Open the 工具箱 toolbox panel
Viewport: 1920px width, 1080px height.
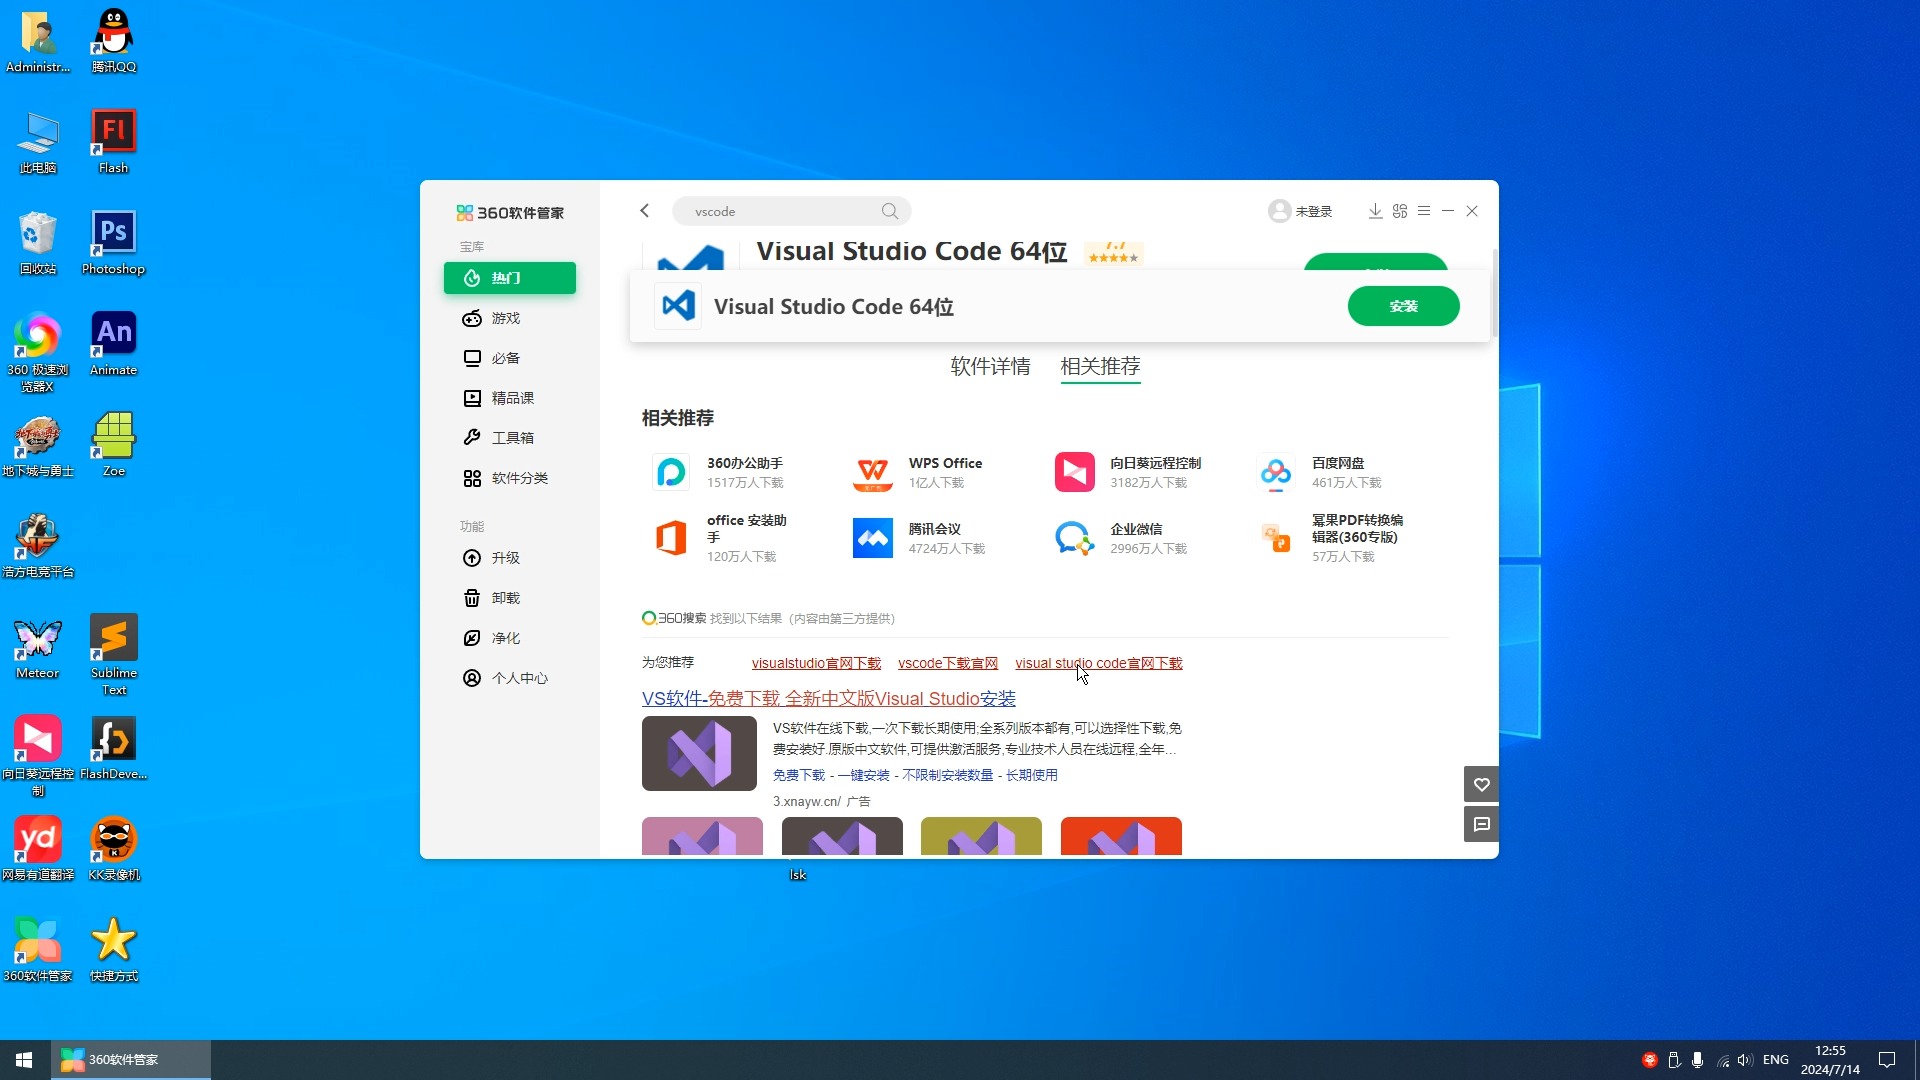[x=508, y=437]
